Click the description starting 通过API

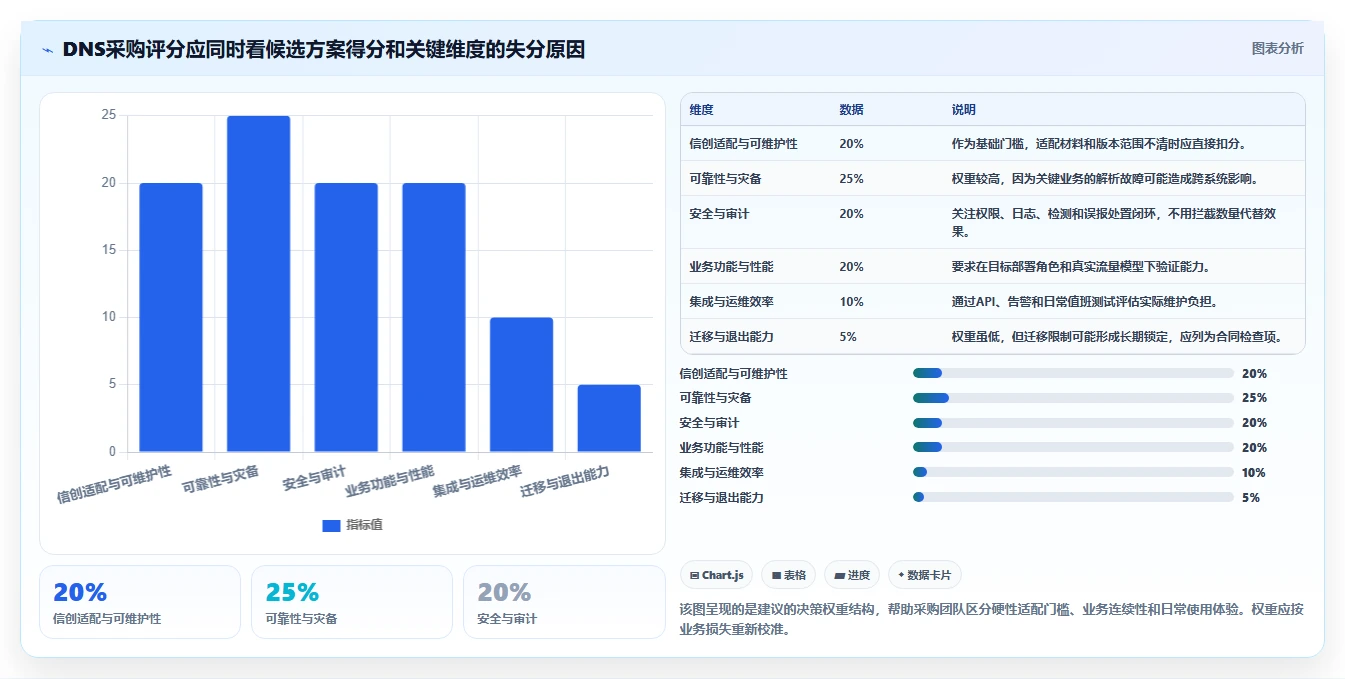(1084, 302)
